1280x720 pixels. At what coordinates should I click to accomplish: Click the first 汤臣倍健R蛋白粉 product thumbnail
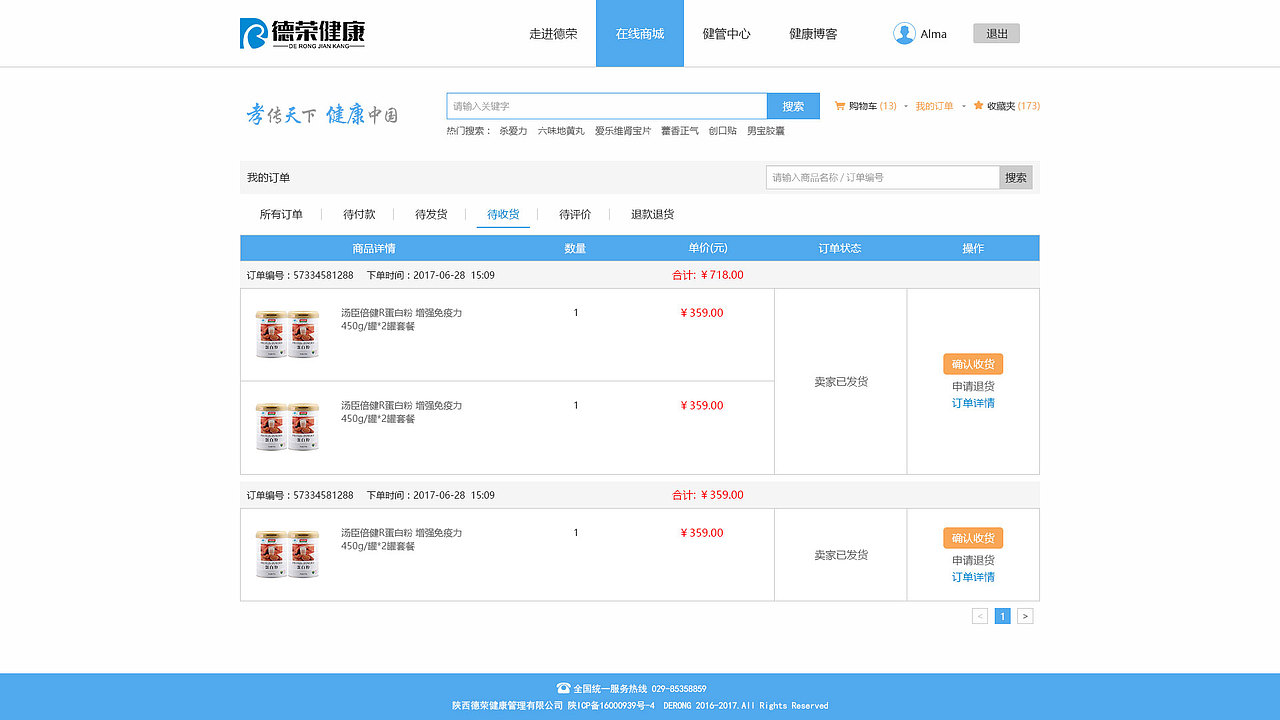click(x=287, y=335)
